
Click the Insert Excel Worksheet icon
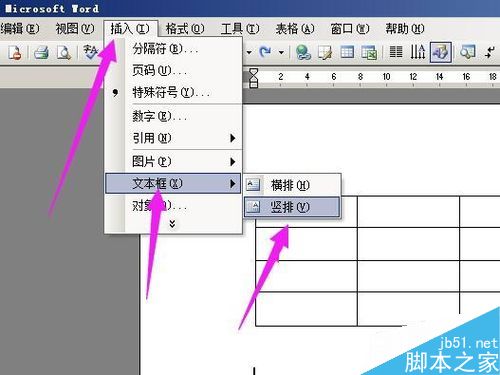tap(369, 52)
